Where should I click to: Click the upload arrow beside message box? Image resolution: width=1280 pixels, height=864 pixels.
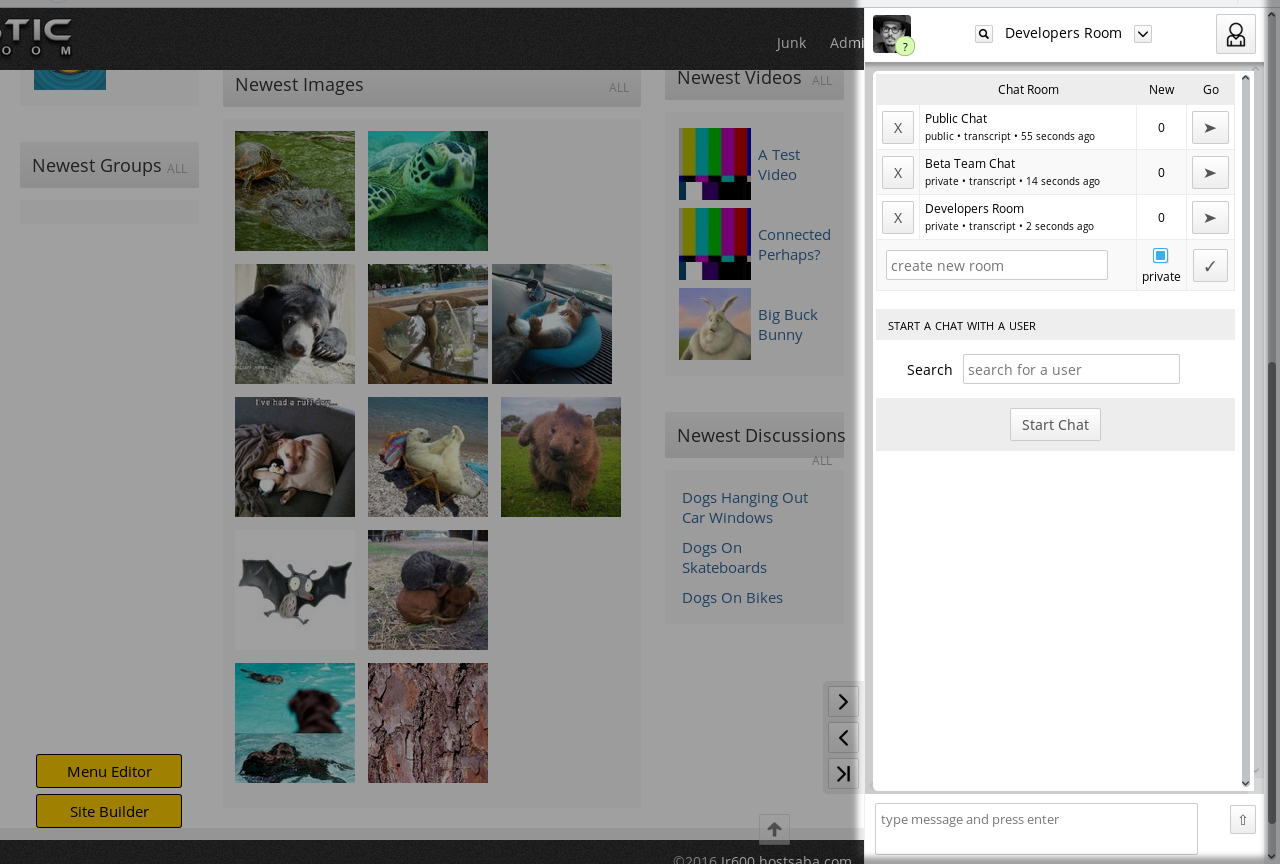tap(1242, 820)
